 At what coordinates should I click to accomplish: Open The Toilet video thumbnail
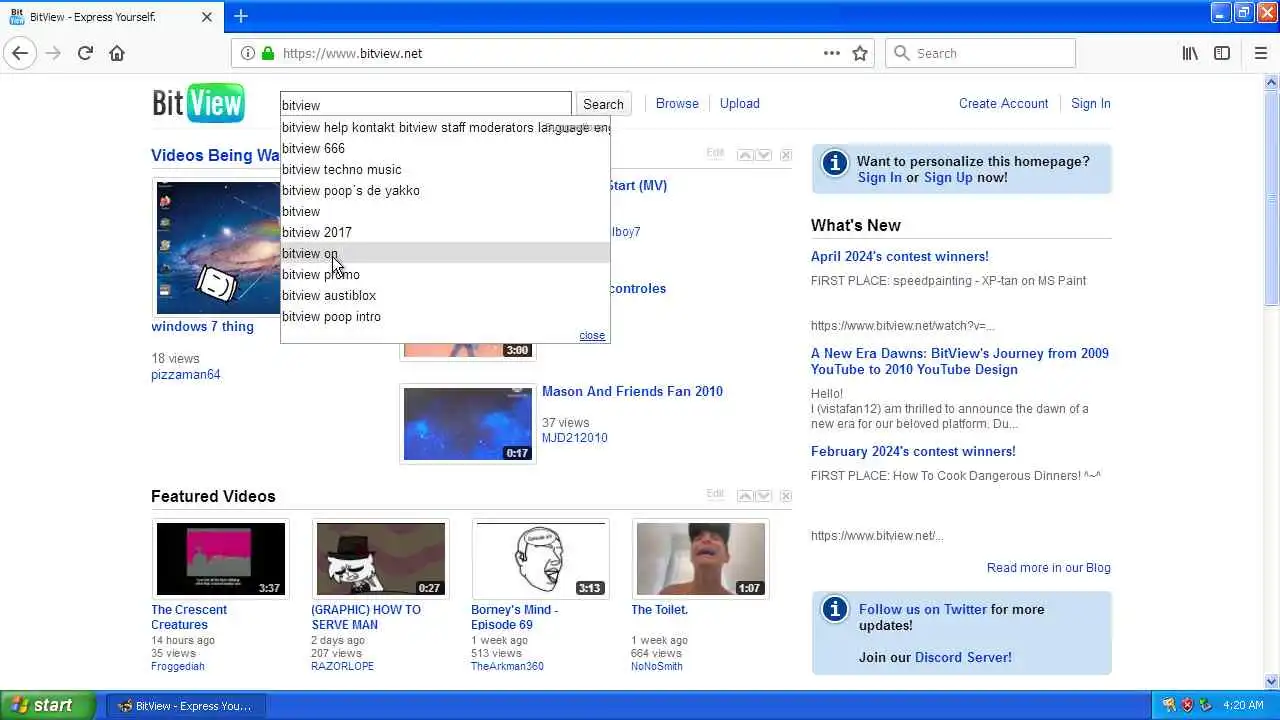(700, 559)
